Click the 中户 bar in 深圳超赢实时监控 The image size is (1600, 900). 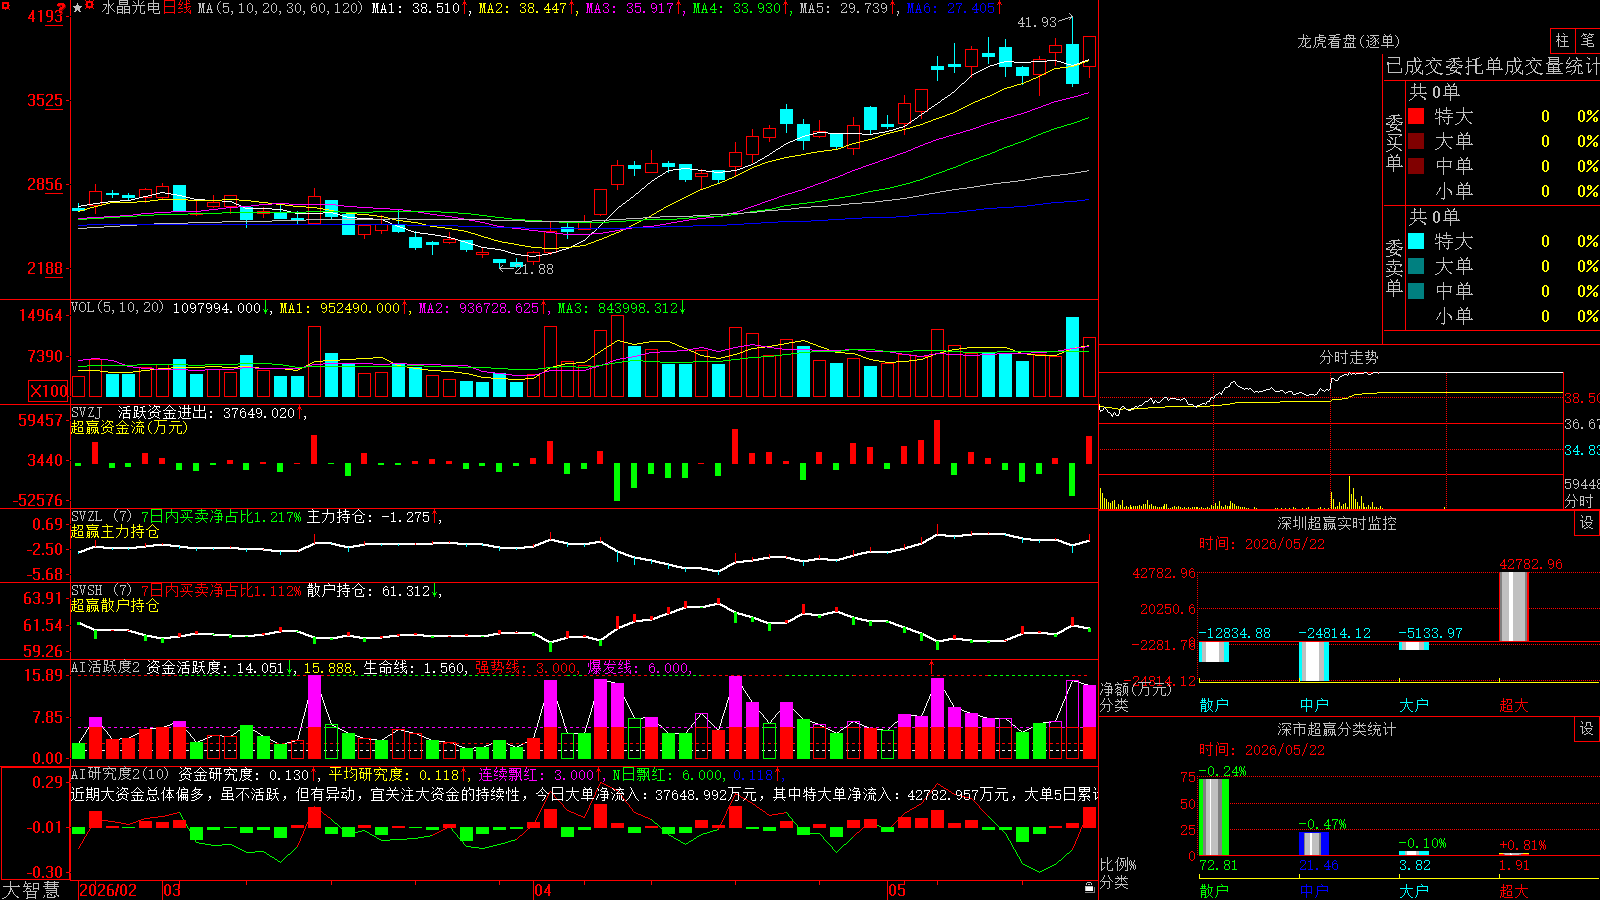pyautogui.click(x=1314, y=661)
